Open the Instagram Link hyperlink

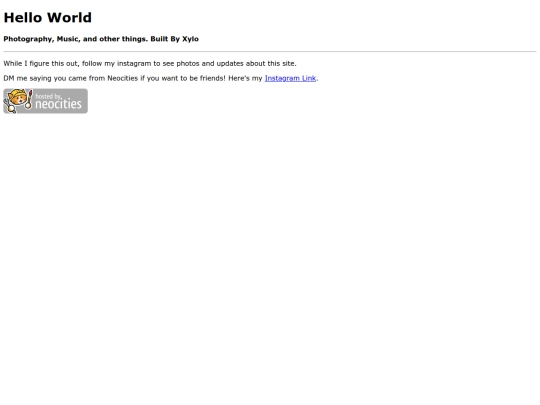(290, 78)
